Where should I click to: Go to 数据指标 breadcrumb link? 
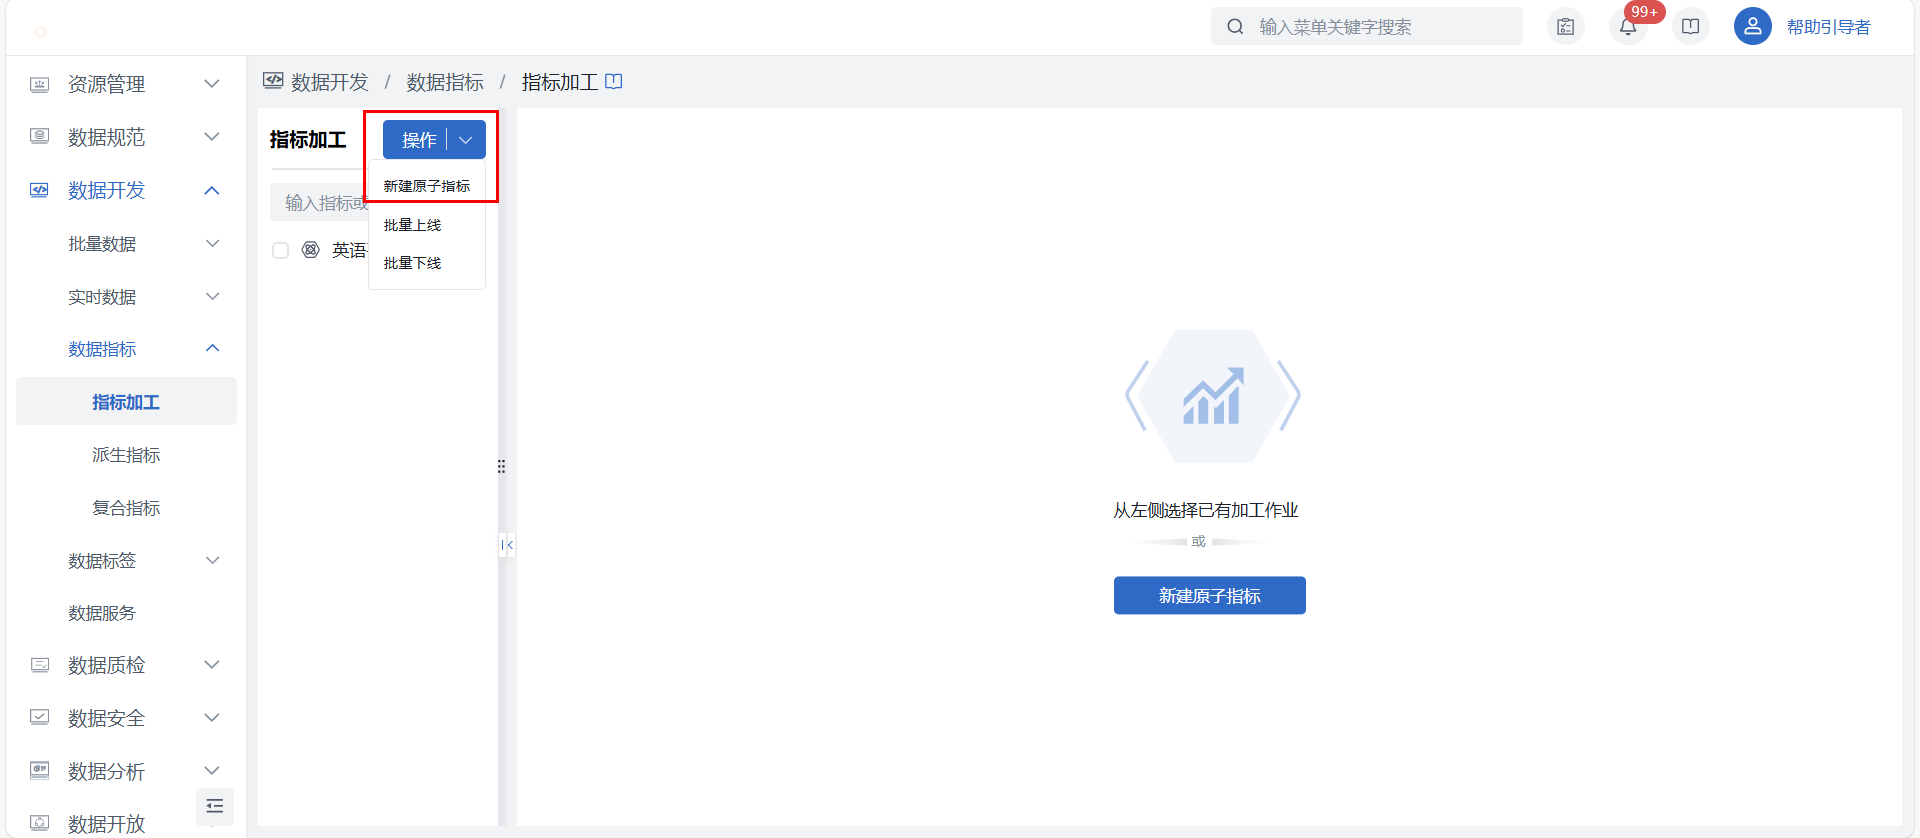tap(445, 82)
